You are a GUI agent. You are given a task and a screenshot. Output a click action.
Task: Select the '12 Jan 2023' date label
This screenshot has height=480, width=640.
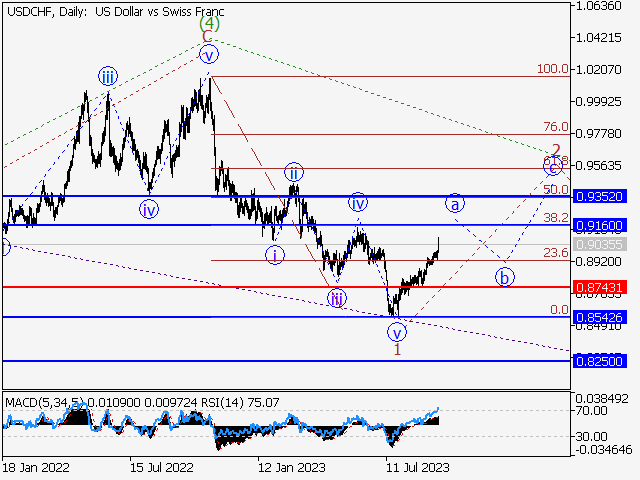click(x=292, y=467)
